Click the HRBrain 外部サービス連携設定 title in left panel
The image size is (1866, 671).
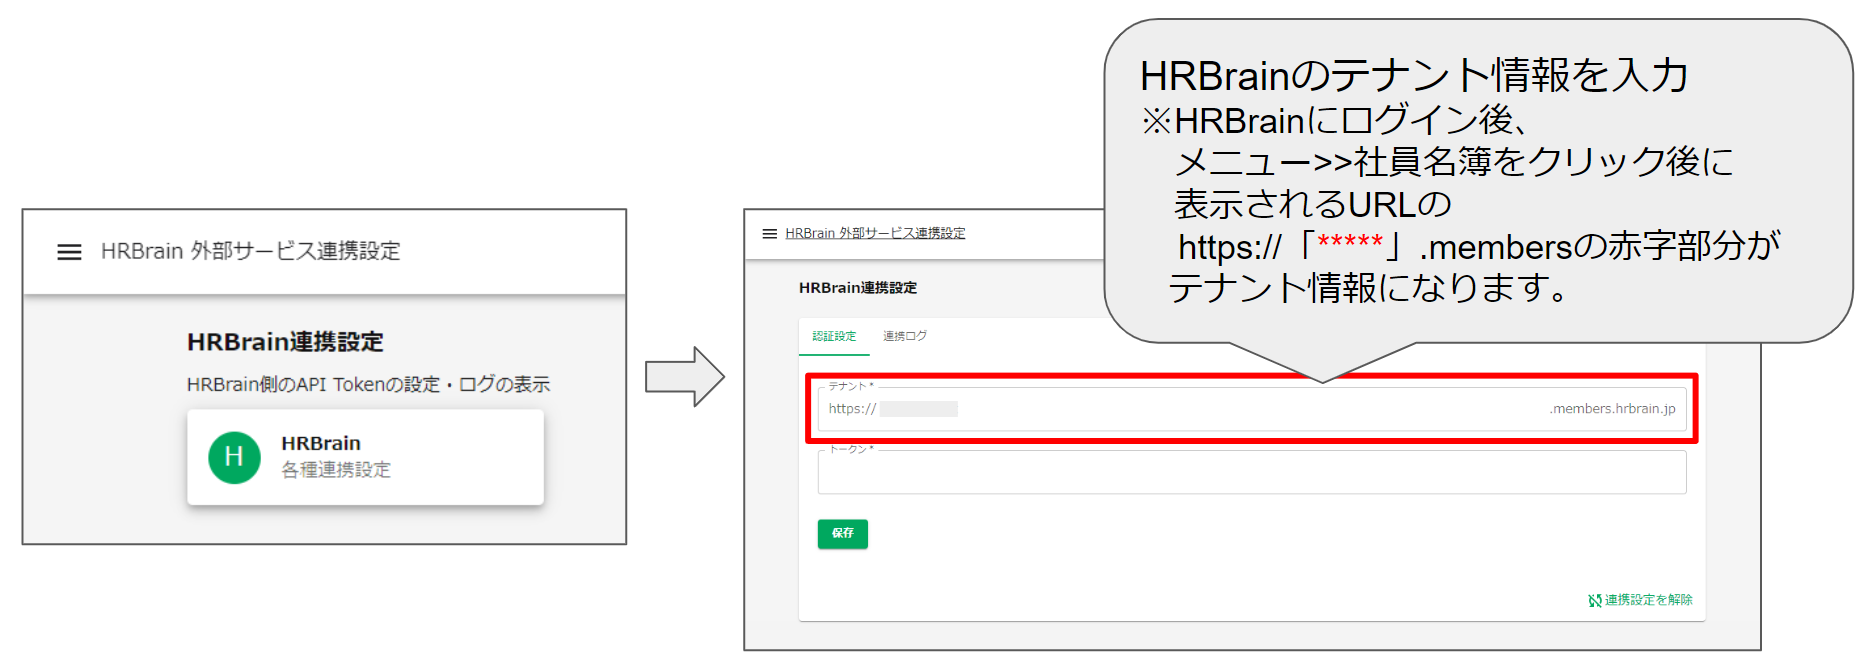tap(250, 251)
